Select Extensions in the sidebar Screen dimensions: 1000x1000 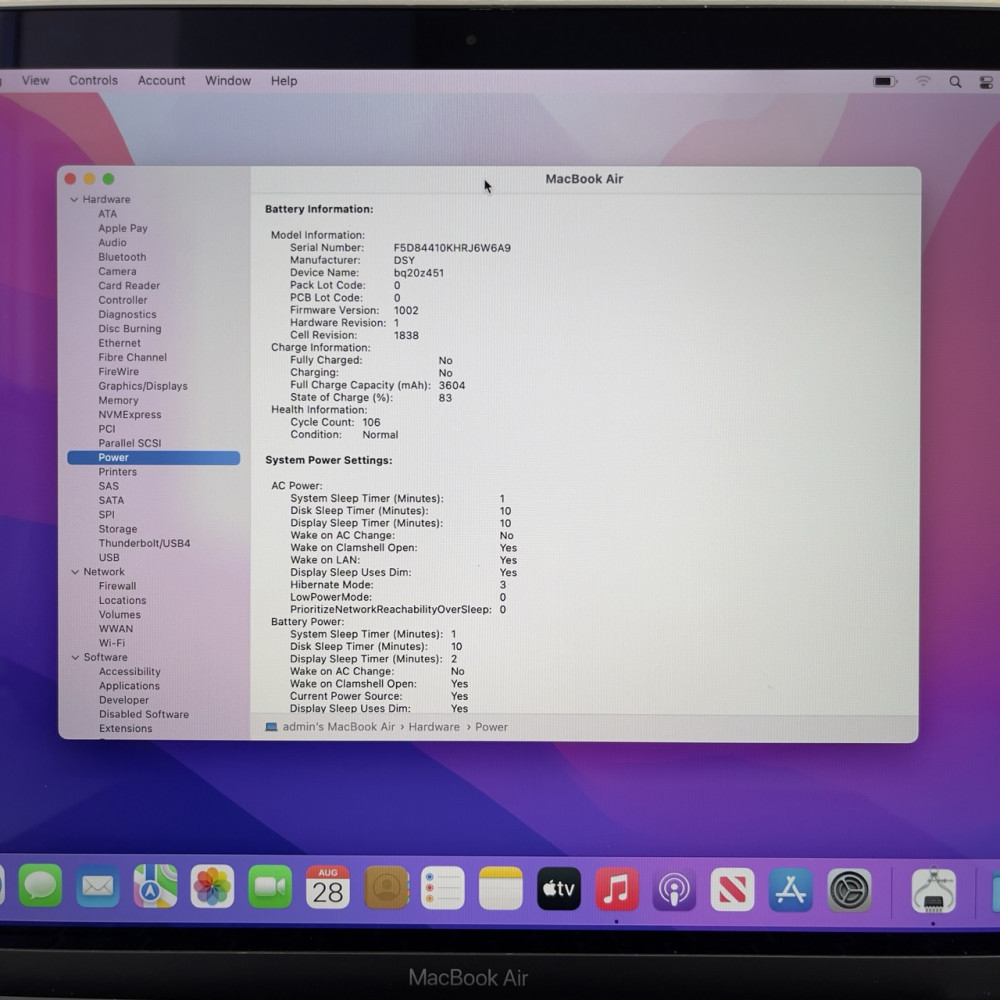[125, 729]
